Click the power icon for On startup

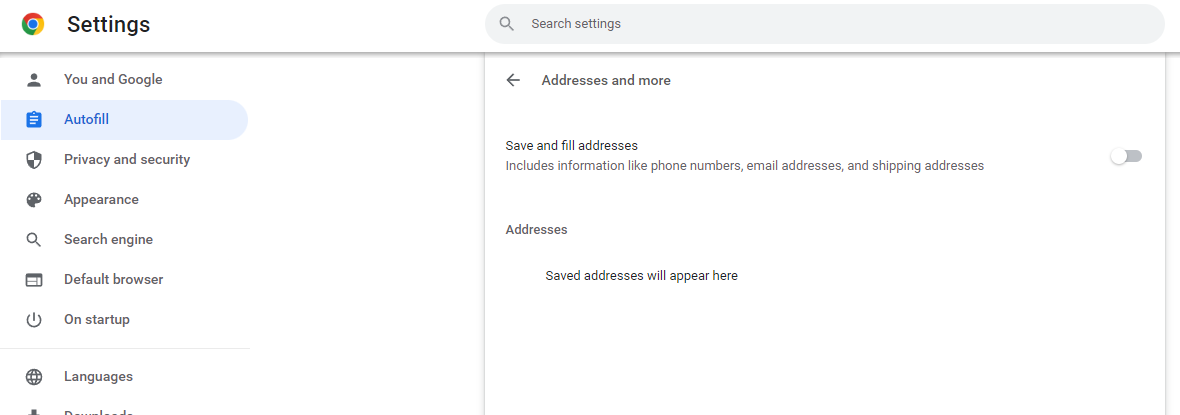tap(34, 320)
